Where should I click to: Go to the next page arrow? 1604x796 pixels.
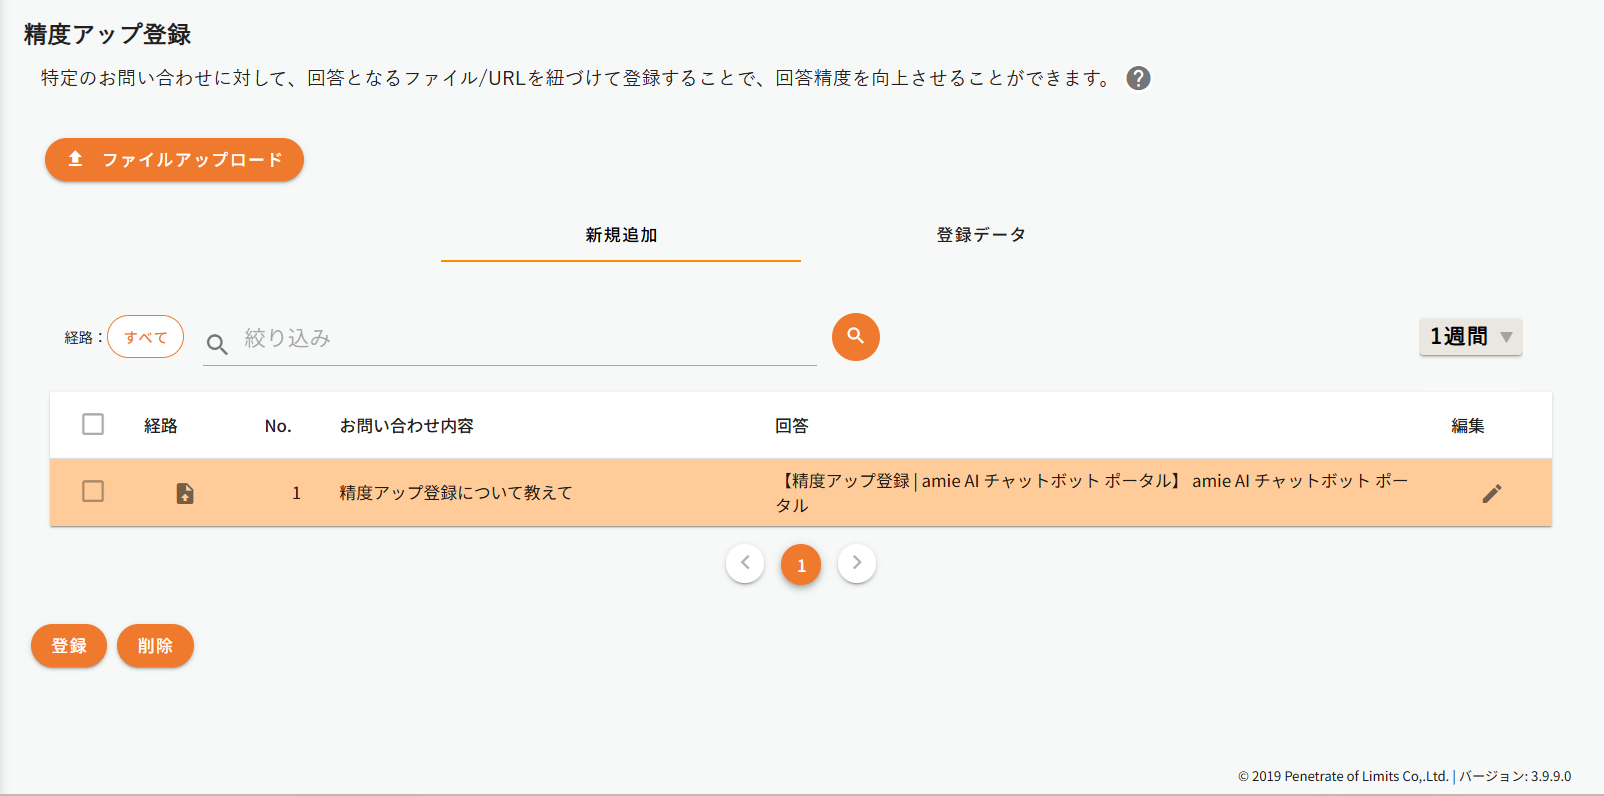tap(857, 563)
